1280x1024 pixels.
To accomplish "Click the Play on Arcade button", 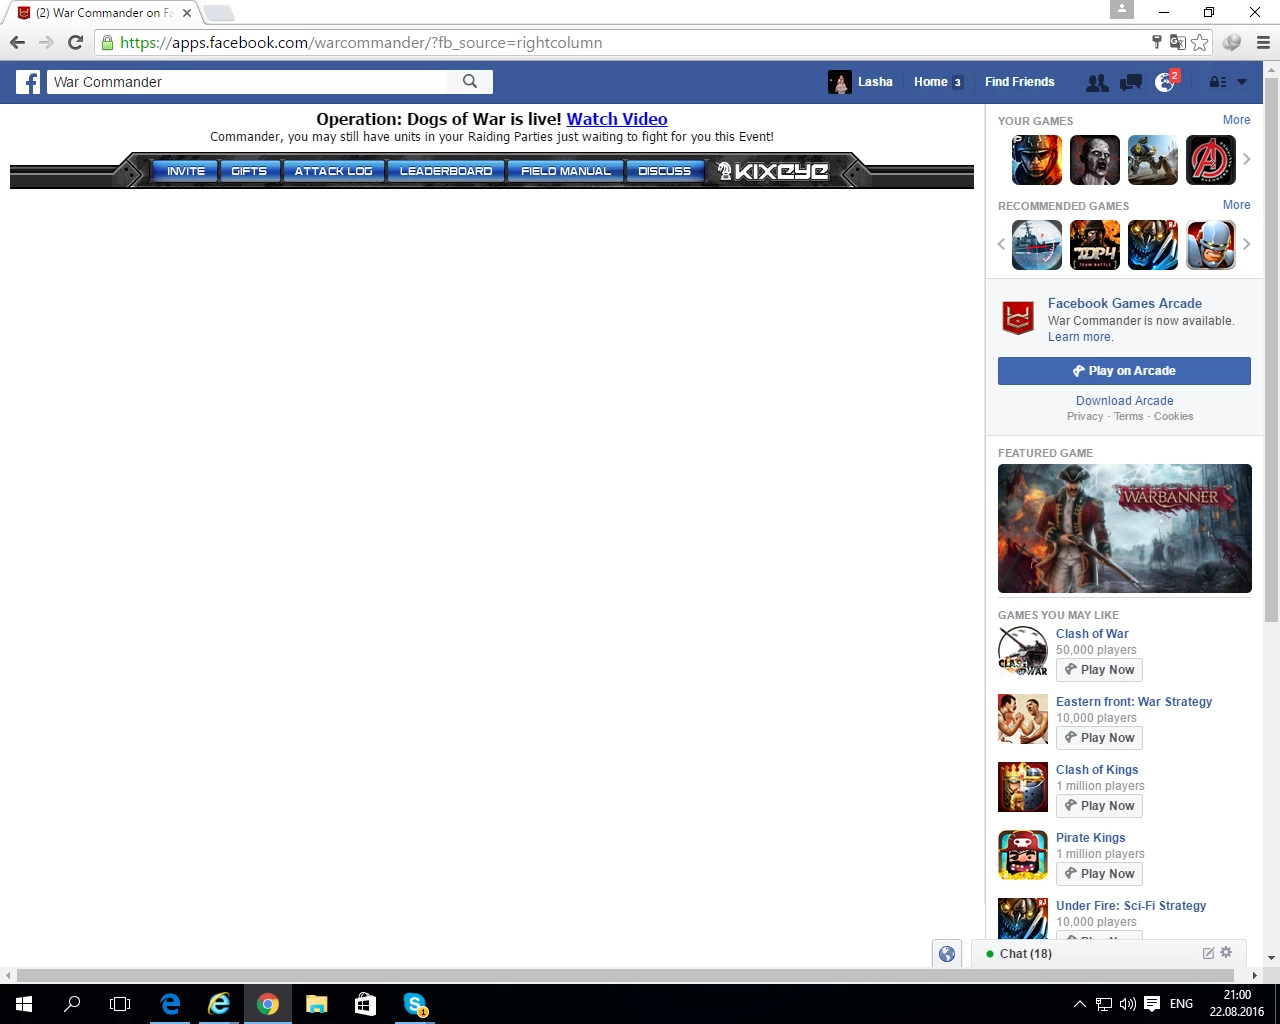I will click(1124, 371).
